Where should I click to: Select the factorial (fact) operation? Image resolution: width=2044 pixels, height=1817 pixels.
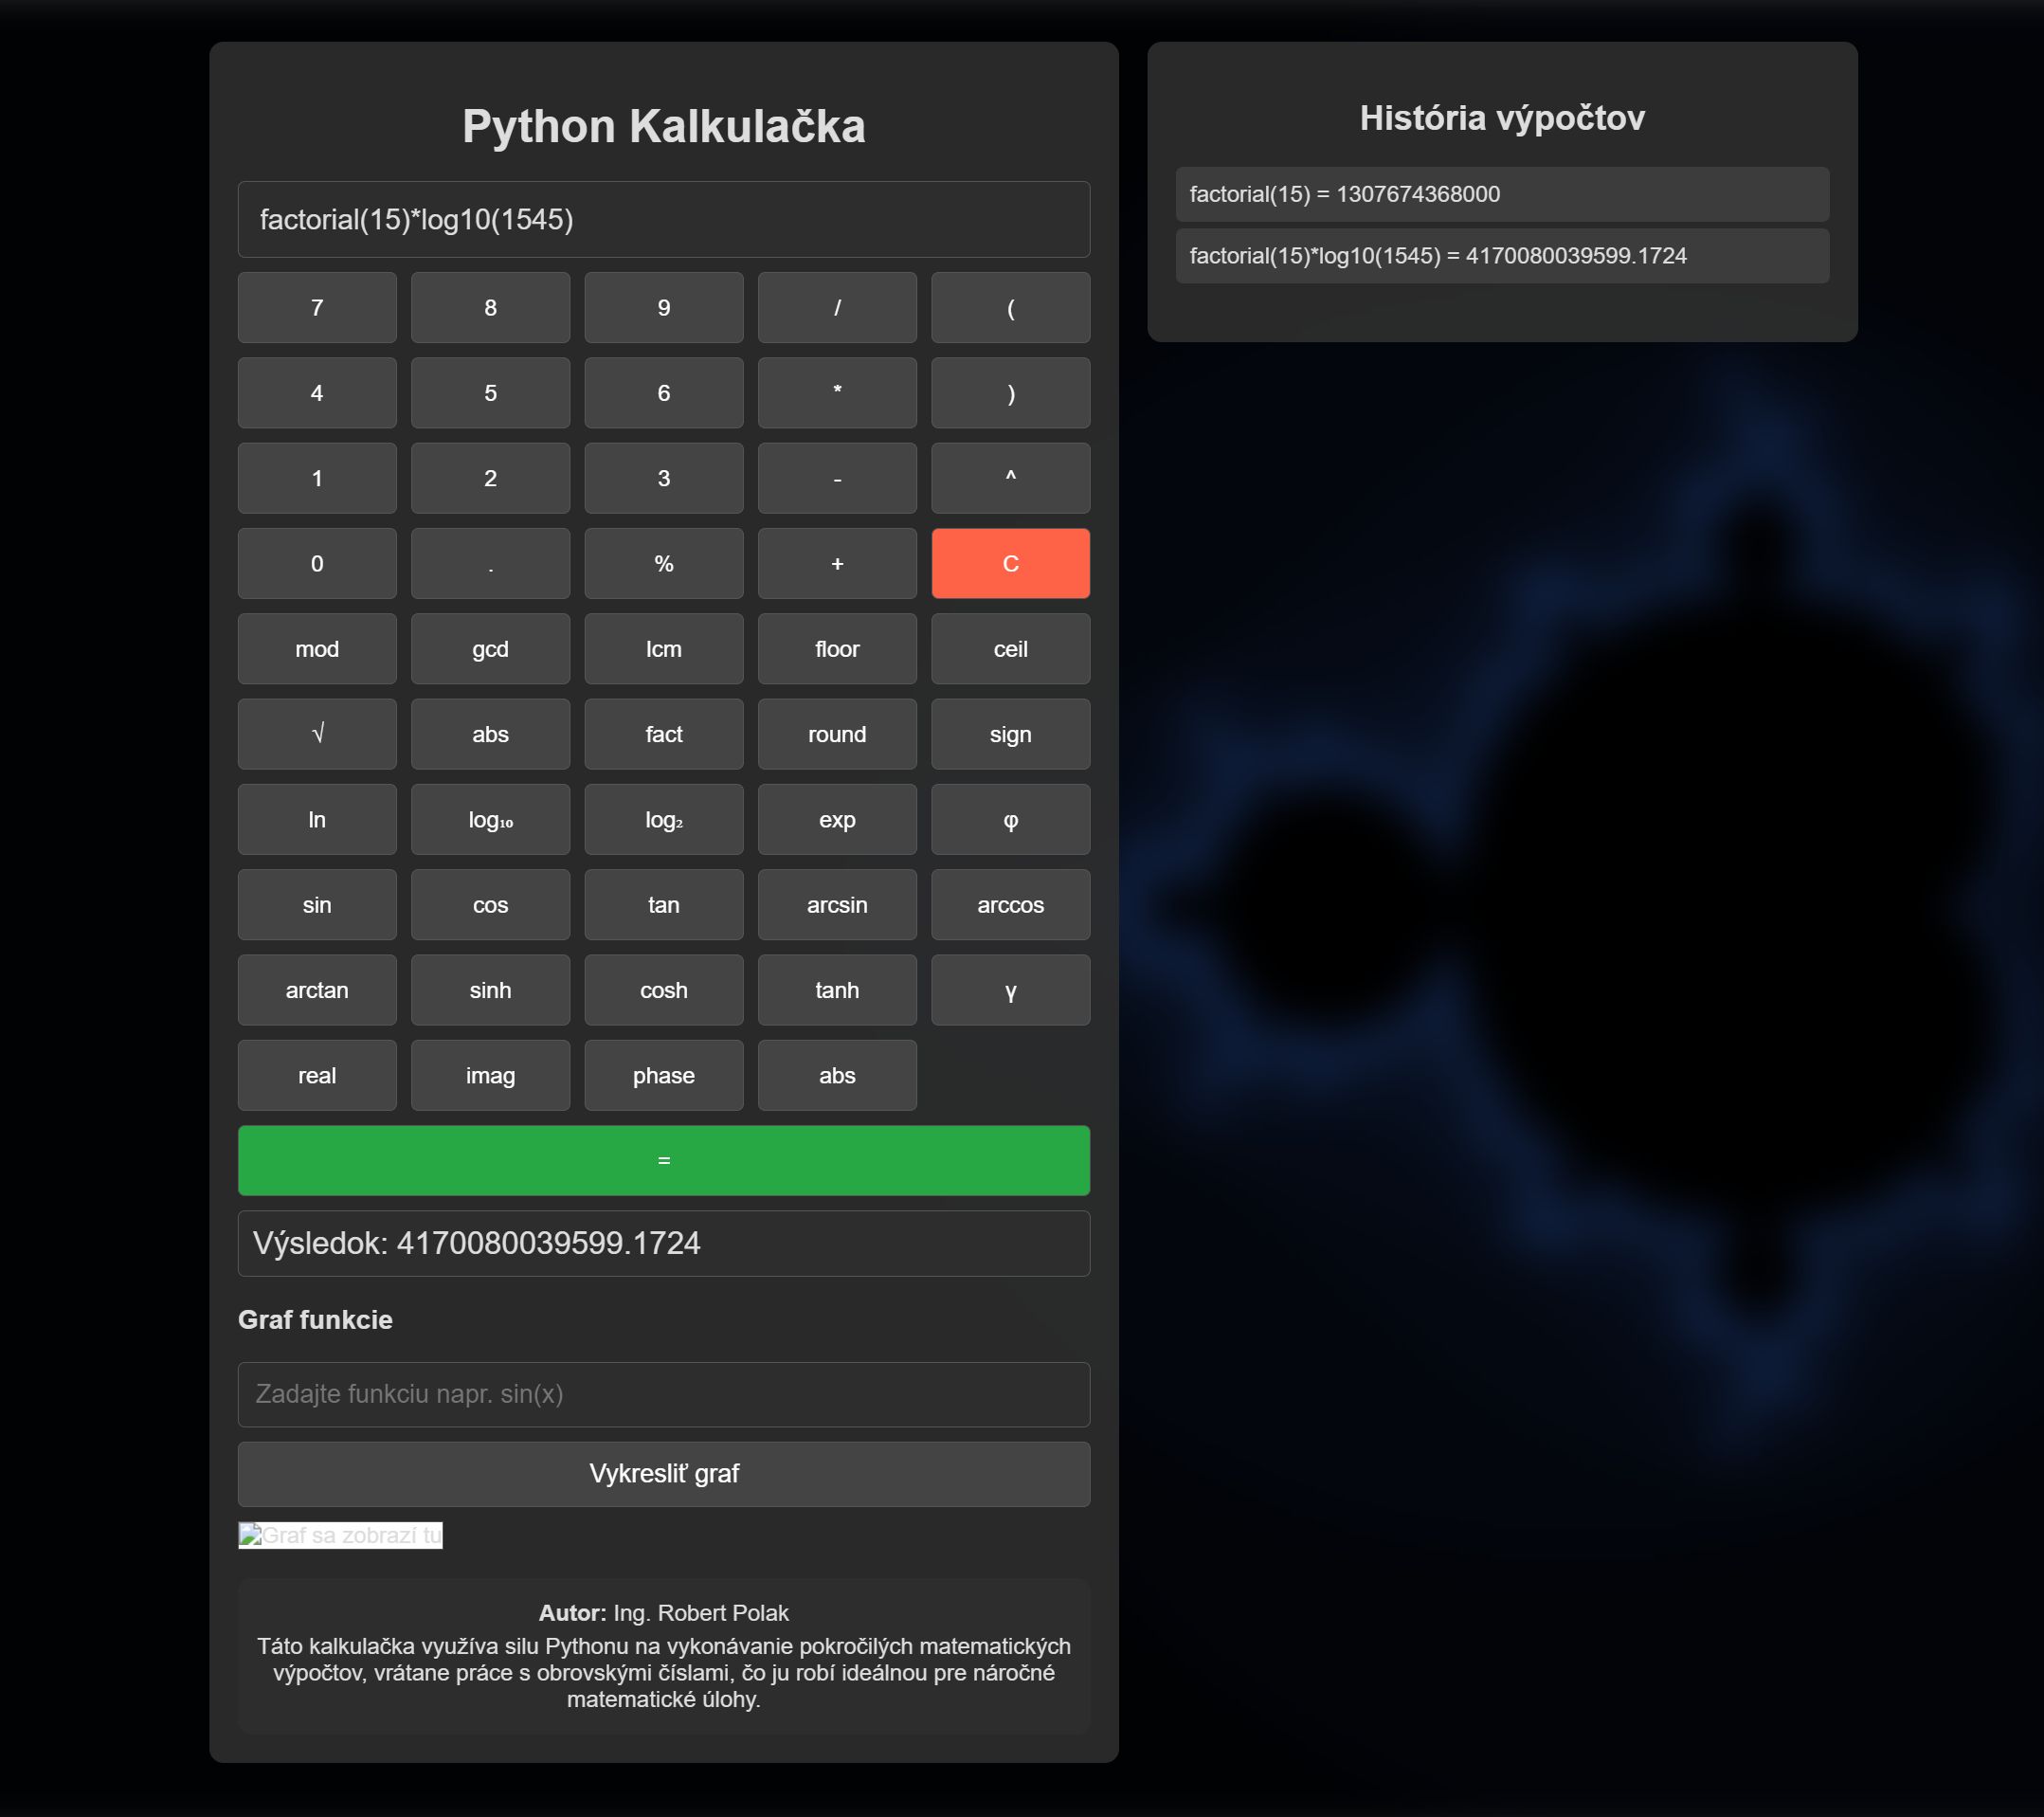pos(664,733)
